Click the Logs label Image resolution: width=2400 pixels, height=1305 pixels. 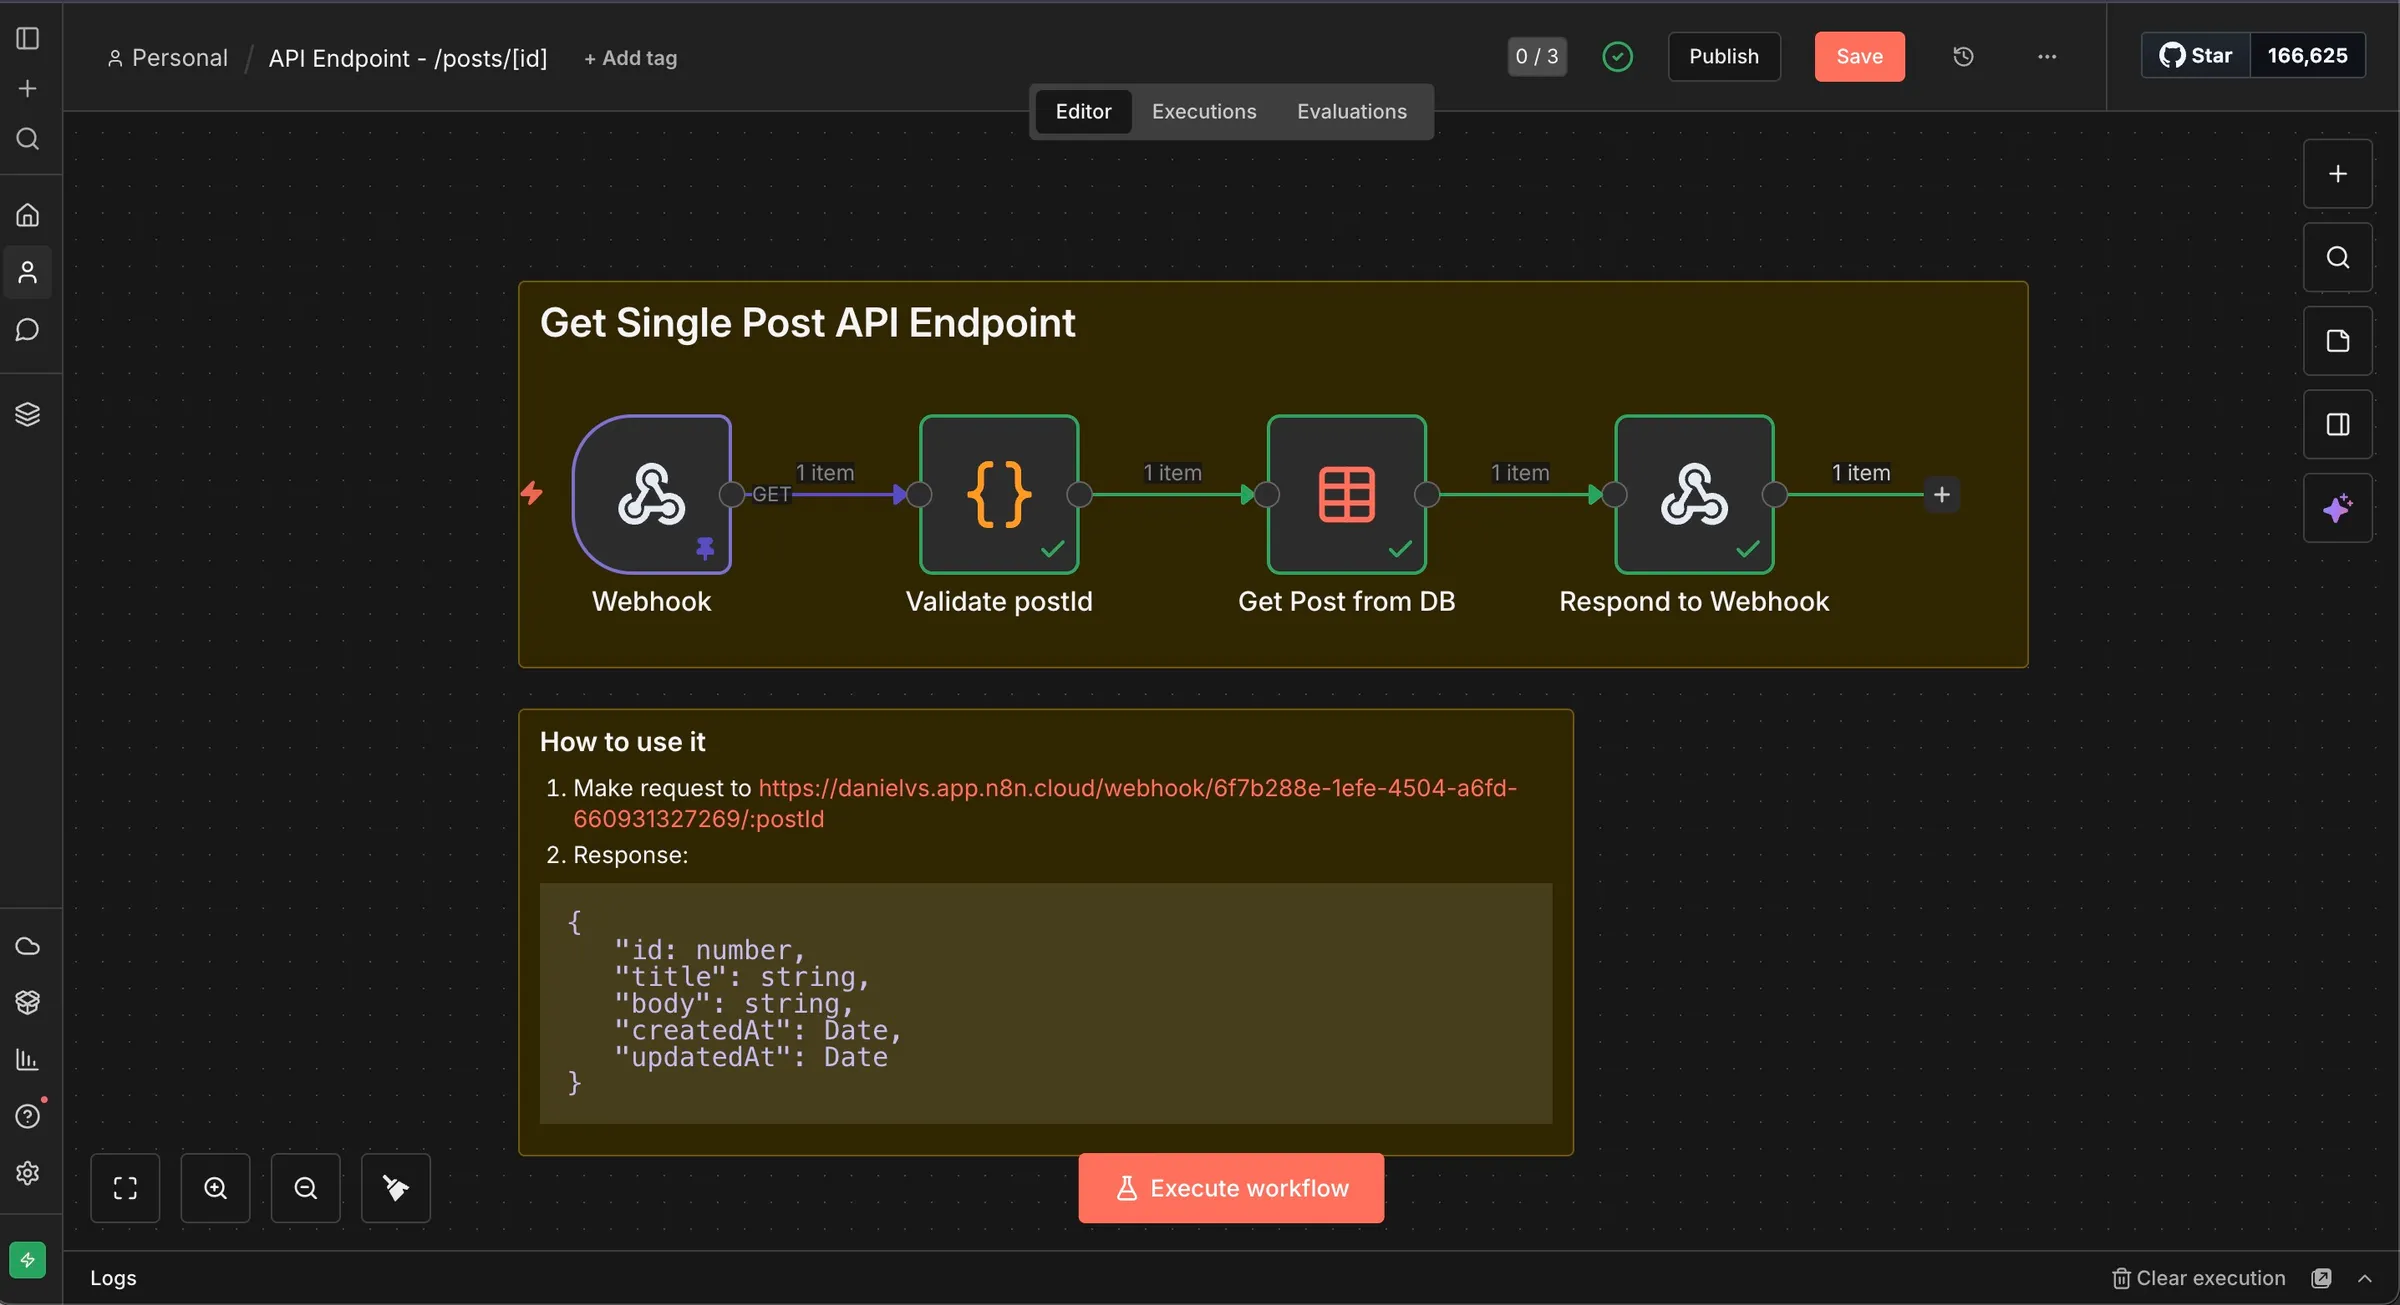[113, 1278]
